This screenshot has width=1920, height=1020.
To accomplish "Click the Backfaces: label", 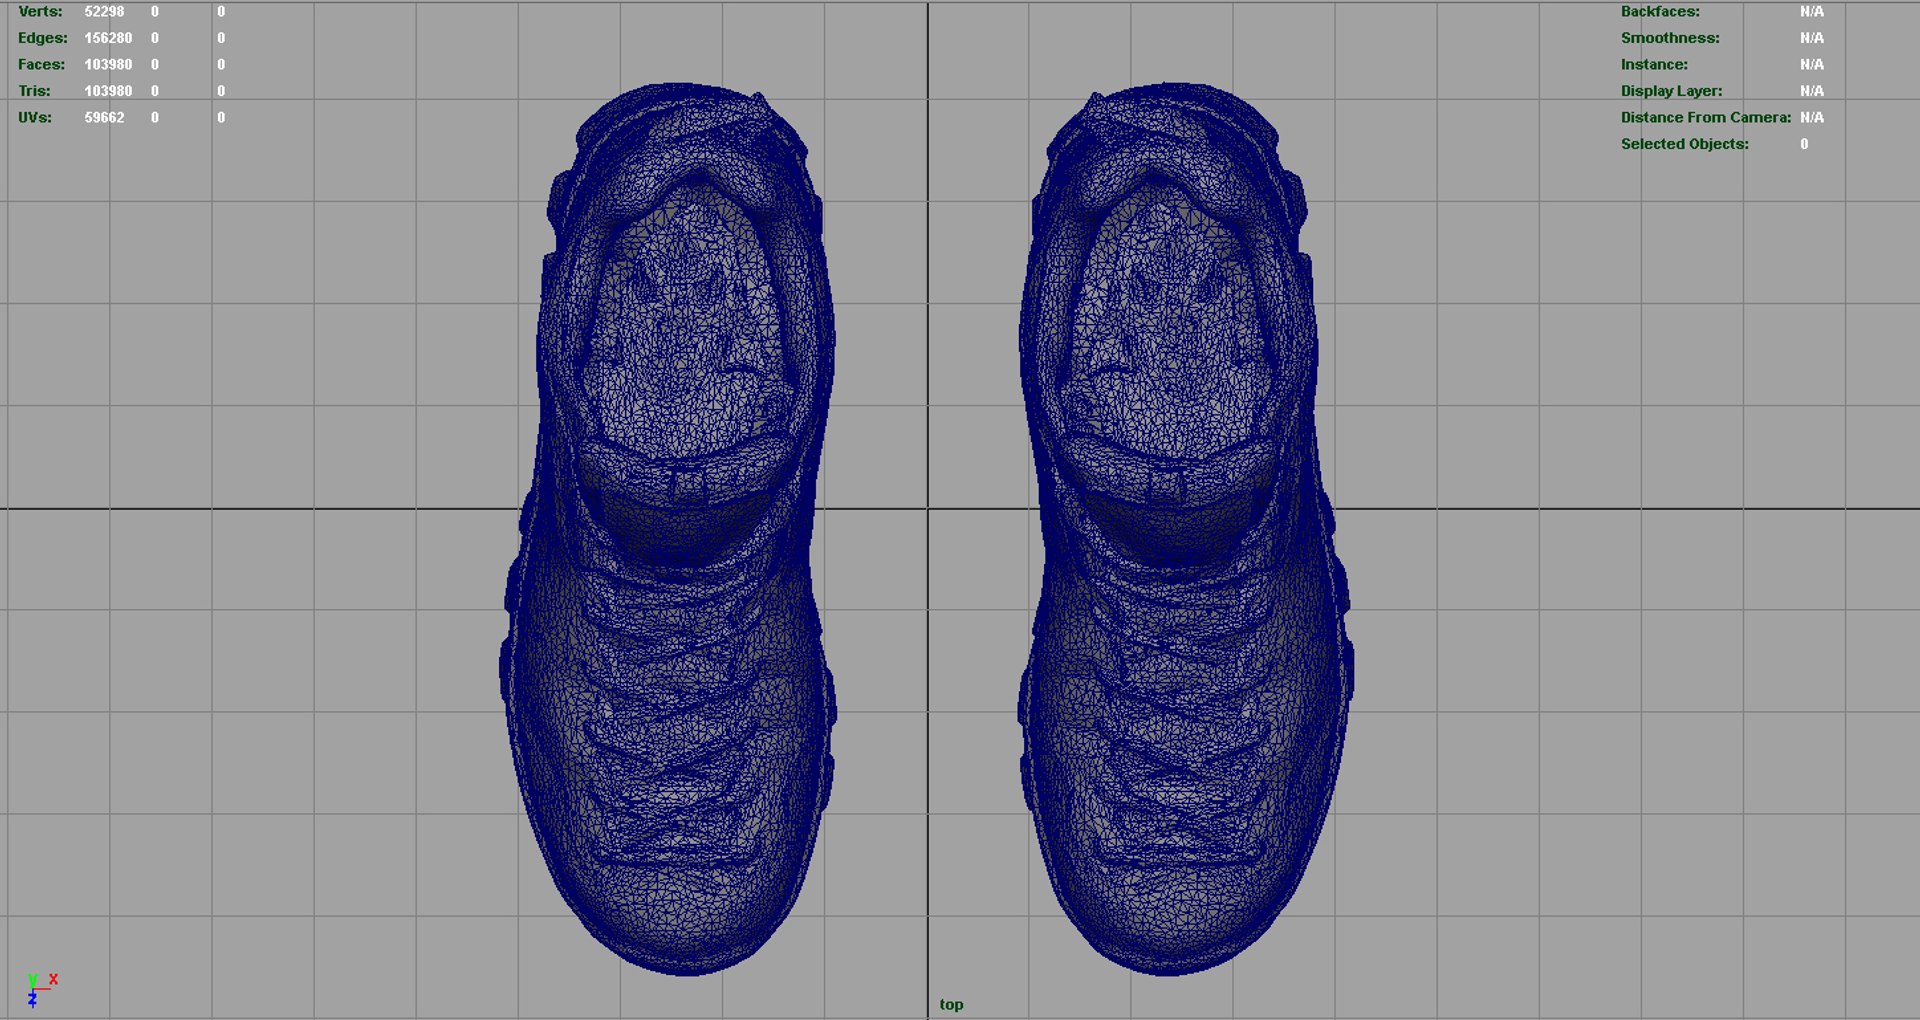I will tap(1660, 12).
